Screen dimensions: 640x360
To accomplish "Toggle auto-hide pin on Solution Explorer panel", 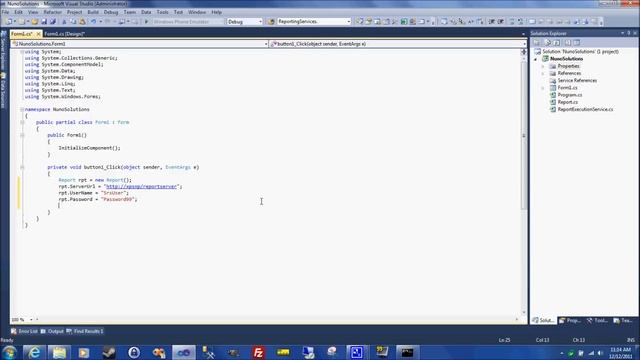I will pos(629,33).
